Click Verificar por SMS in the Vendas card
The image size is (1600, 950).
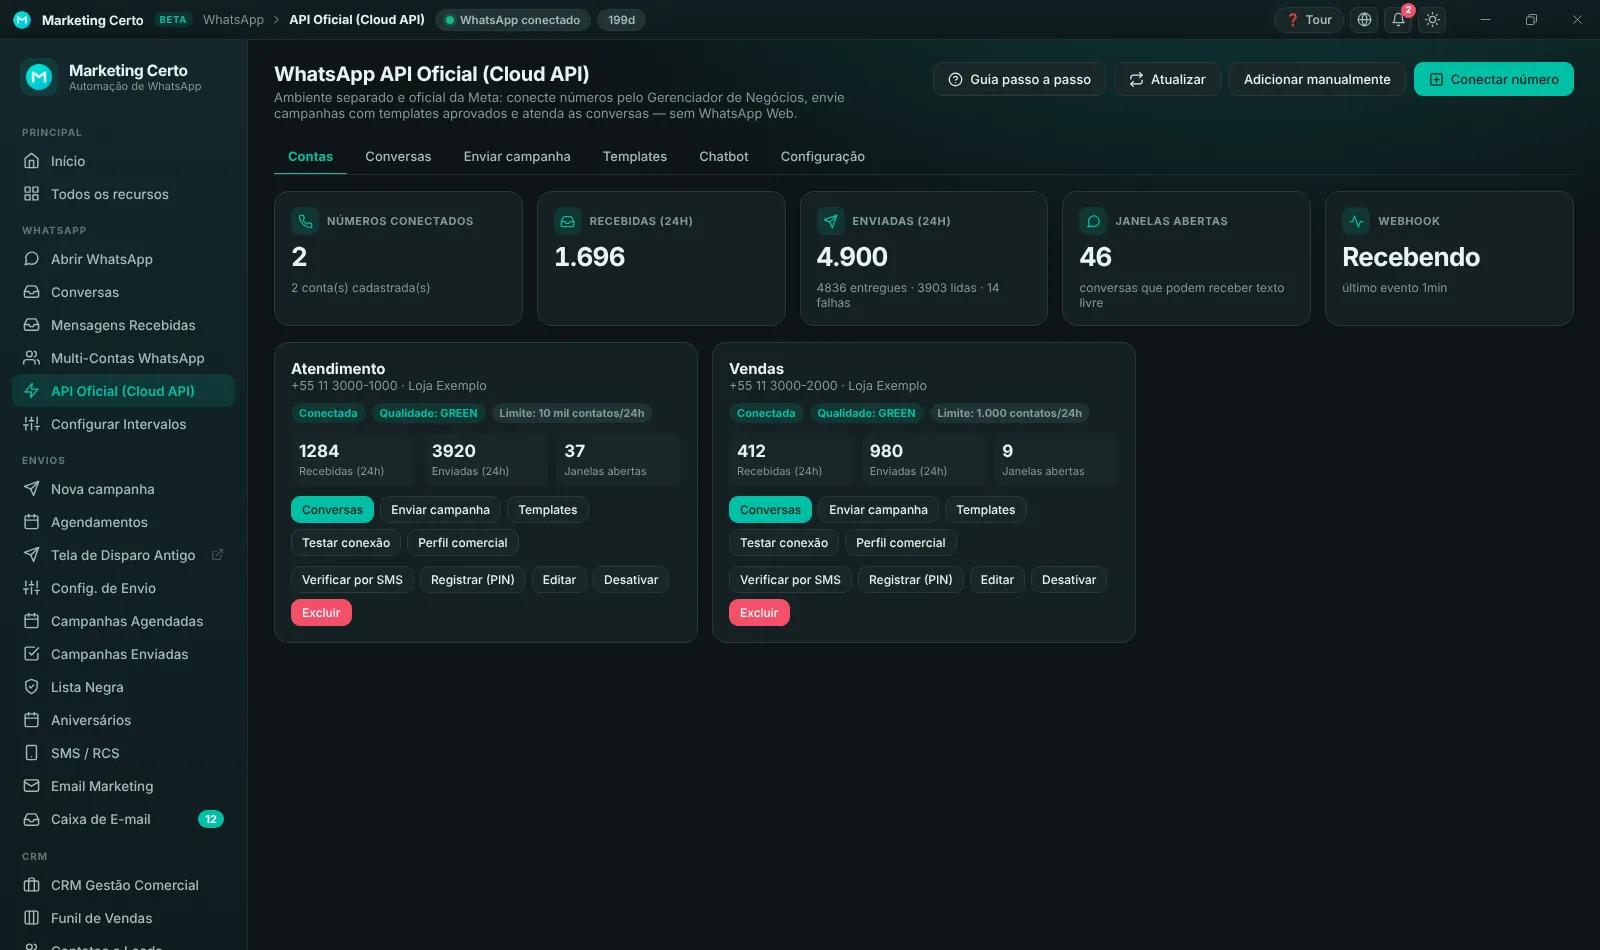tap(790, 580)
